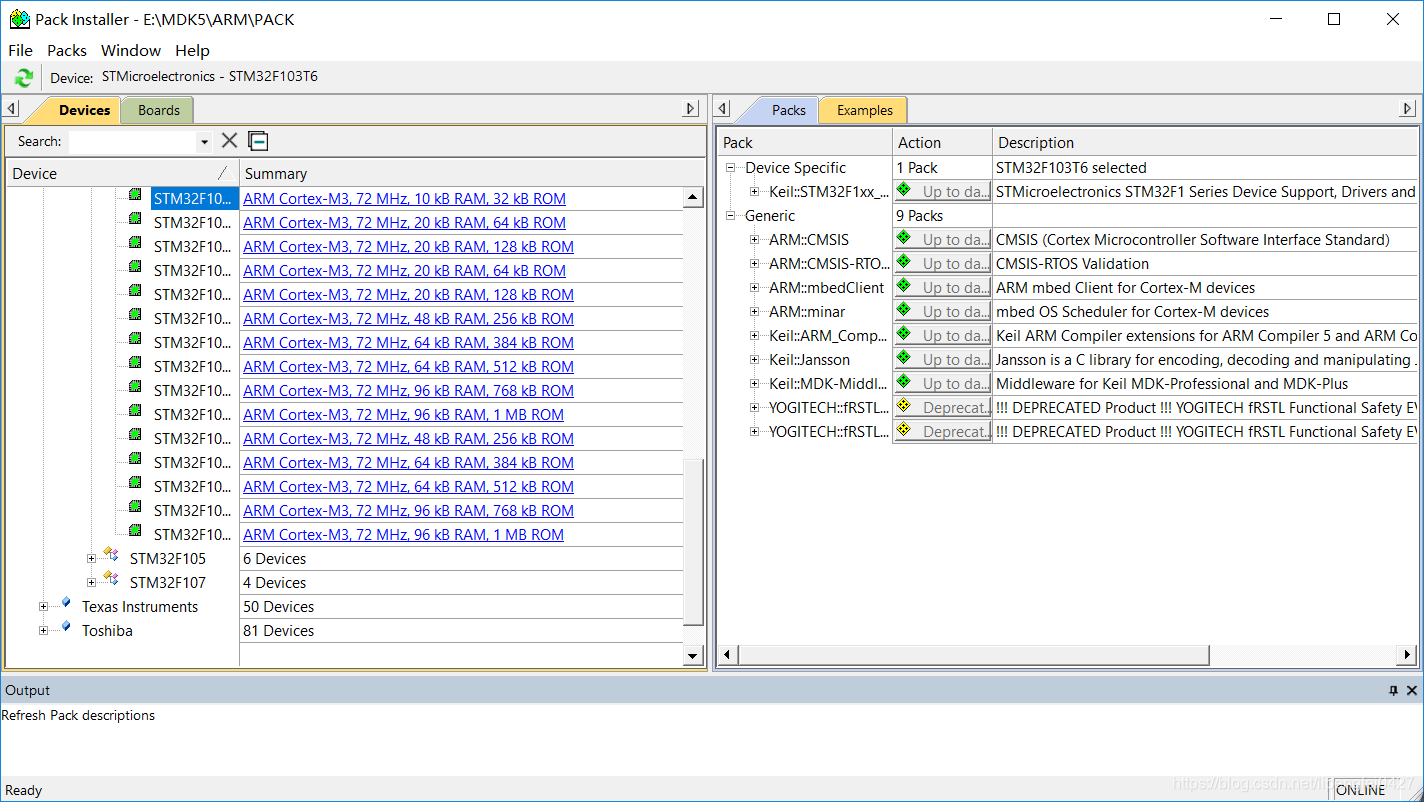
Task: Click green diamond icon for ARM::CMSIS
Action: click(904, 238)
